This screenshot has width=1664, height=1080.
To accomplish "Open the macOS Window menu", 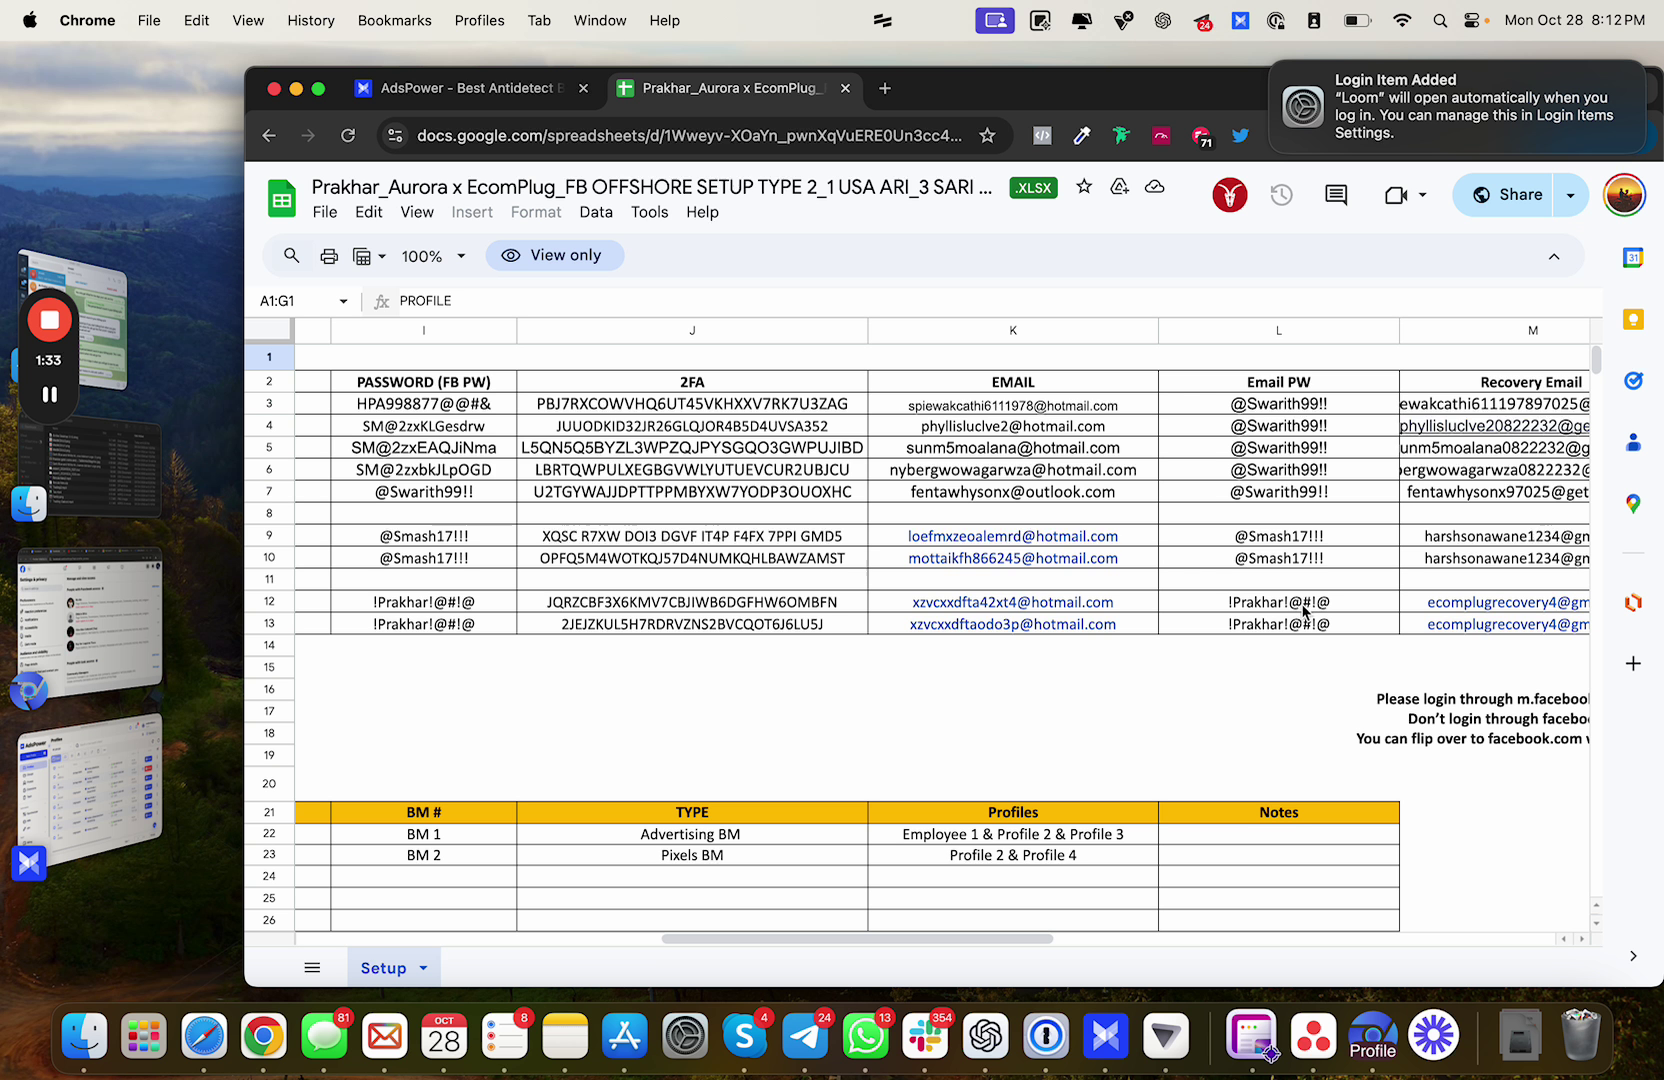I will click(x=600, y=20).
